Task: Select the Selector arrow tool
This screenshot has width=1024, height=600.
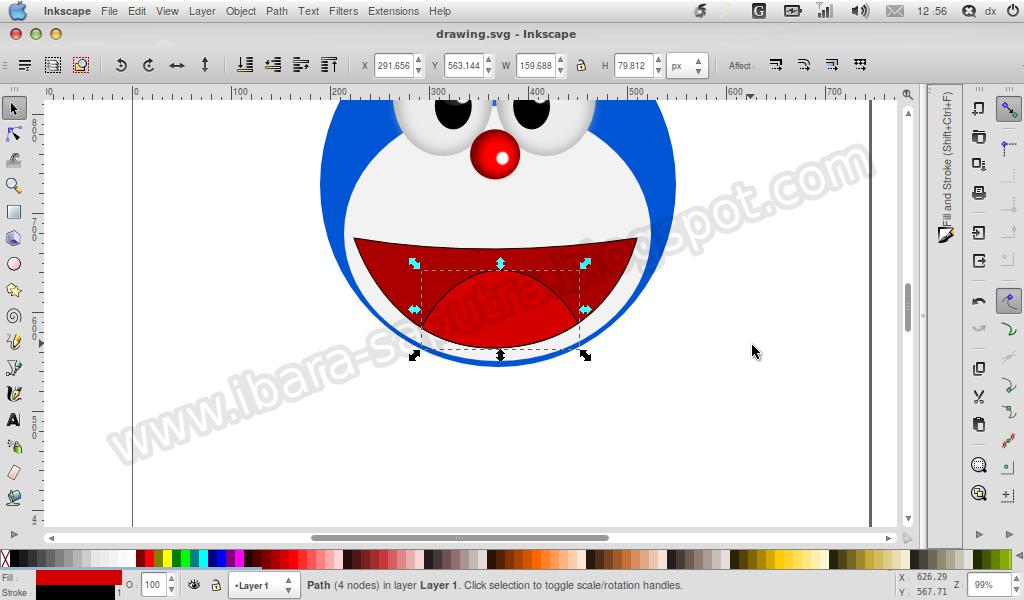Action: pyautogui.click(x=14, y=108)
